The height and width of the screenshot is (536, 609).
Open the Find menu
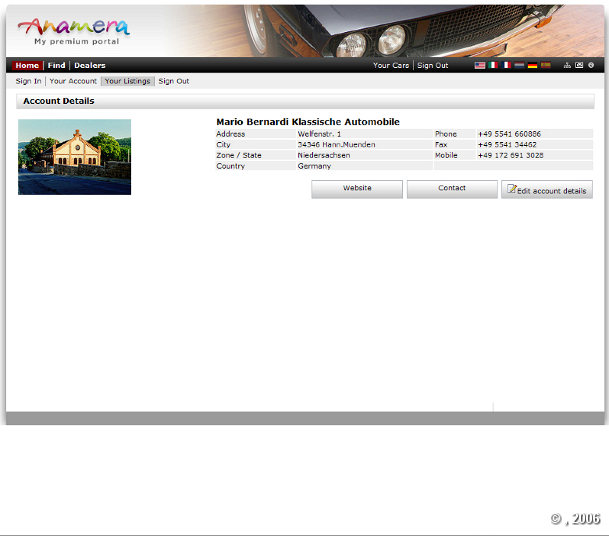[x=56, y=65]
